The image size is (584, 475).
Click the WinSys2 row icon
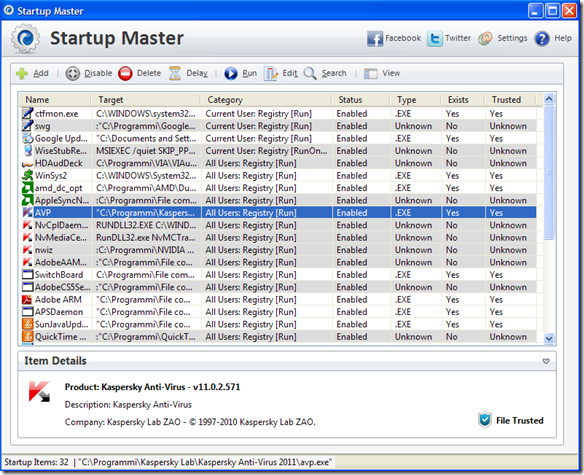27,175
